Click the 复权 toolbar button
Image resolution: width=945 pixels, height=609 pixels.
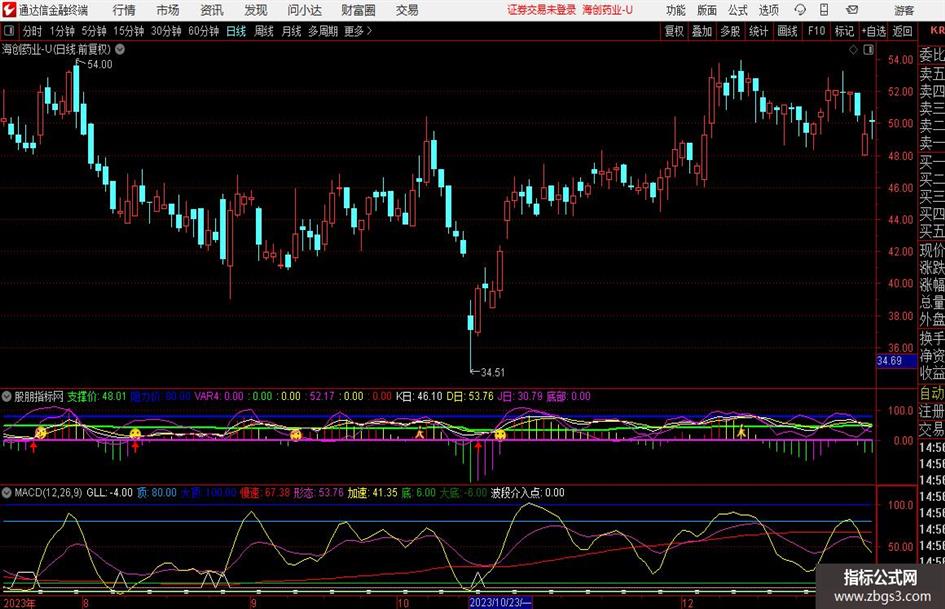[x=674, y=31]
